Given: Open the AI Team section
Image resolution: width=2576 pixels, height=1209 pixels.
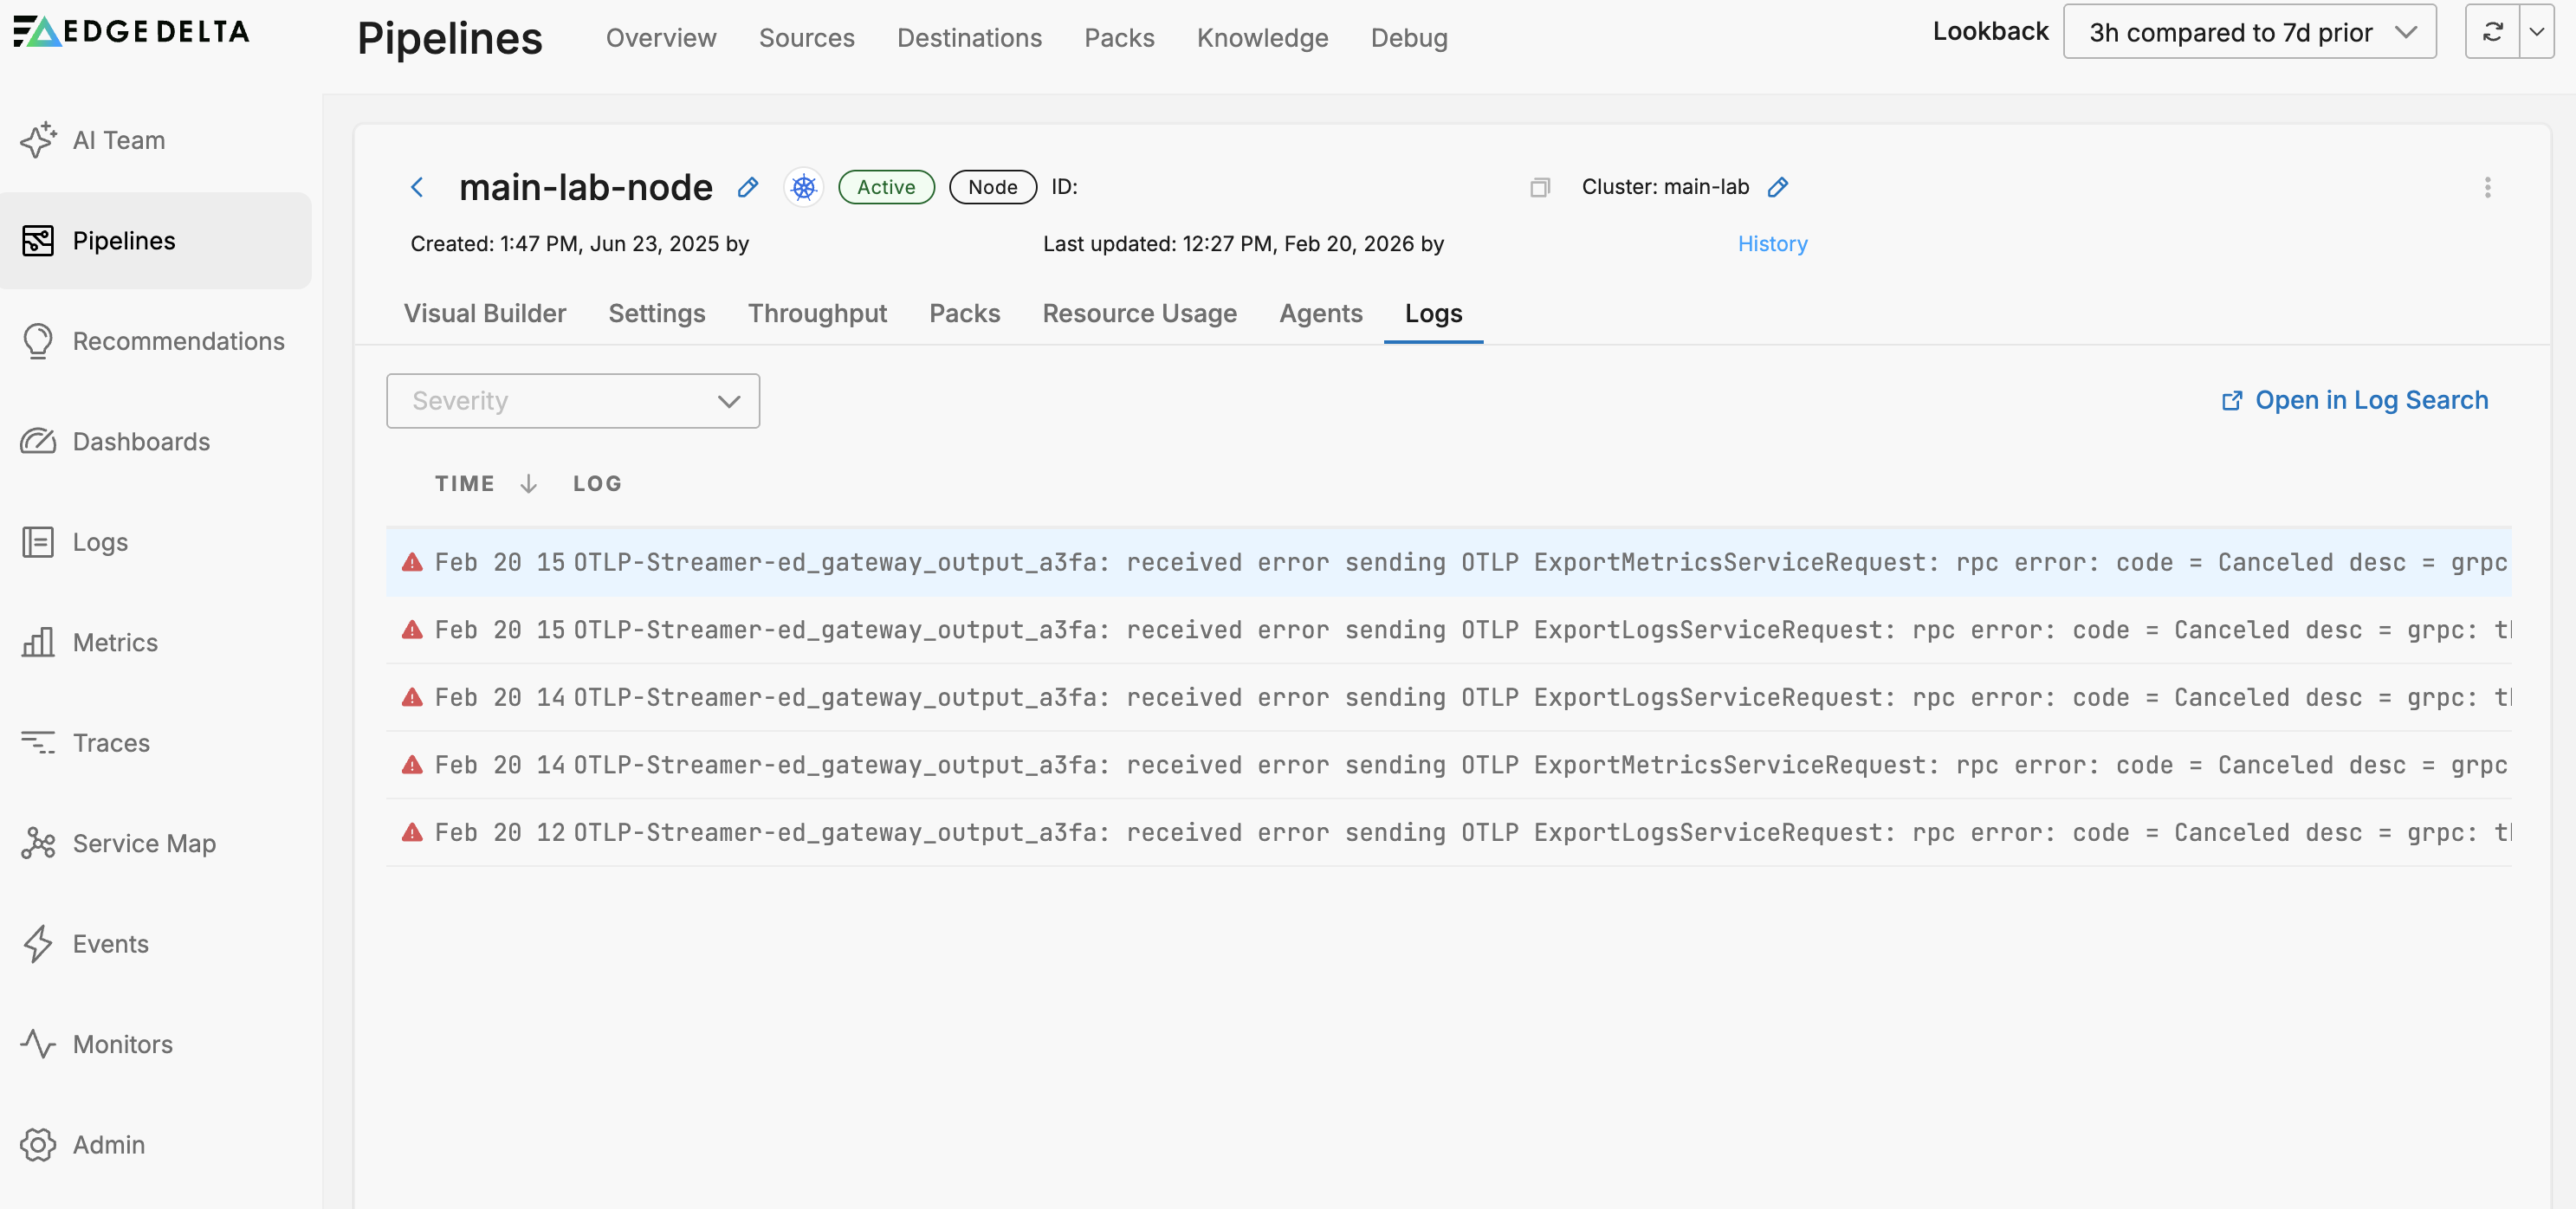Looking at the screenshot, I should 118,140.
